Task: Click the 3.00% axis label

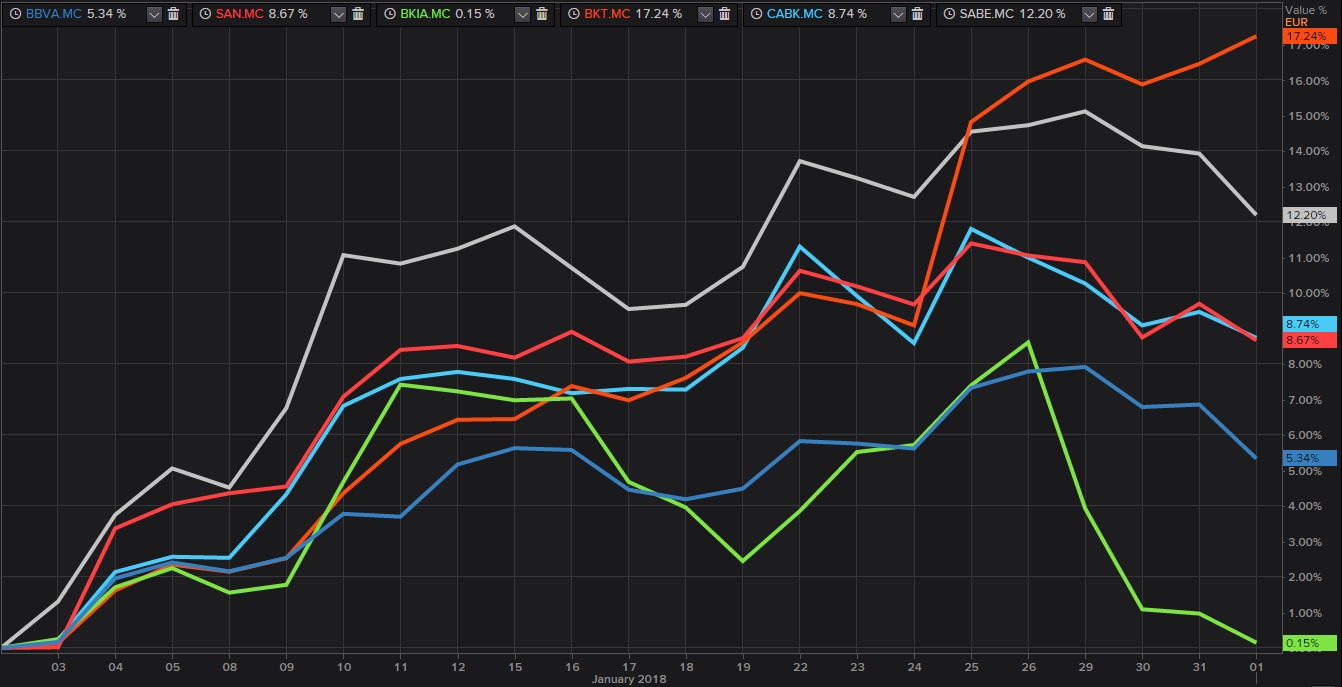Action: [1308, 542]
